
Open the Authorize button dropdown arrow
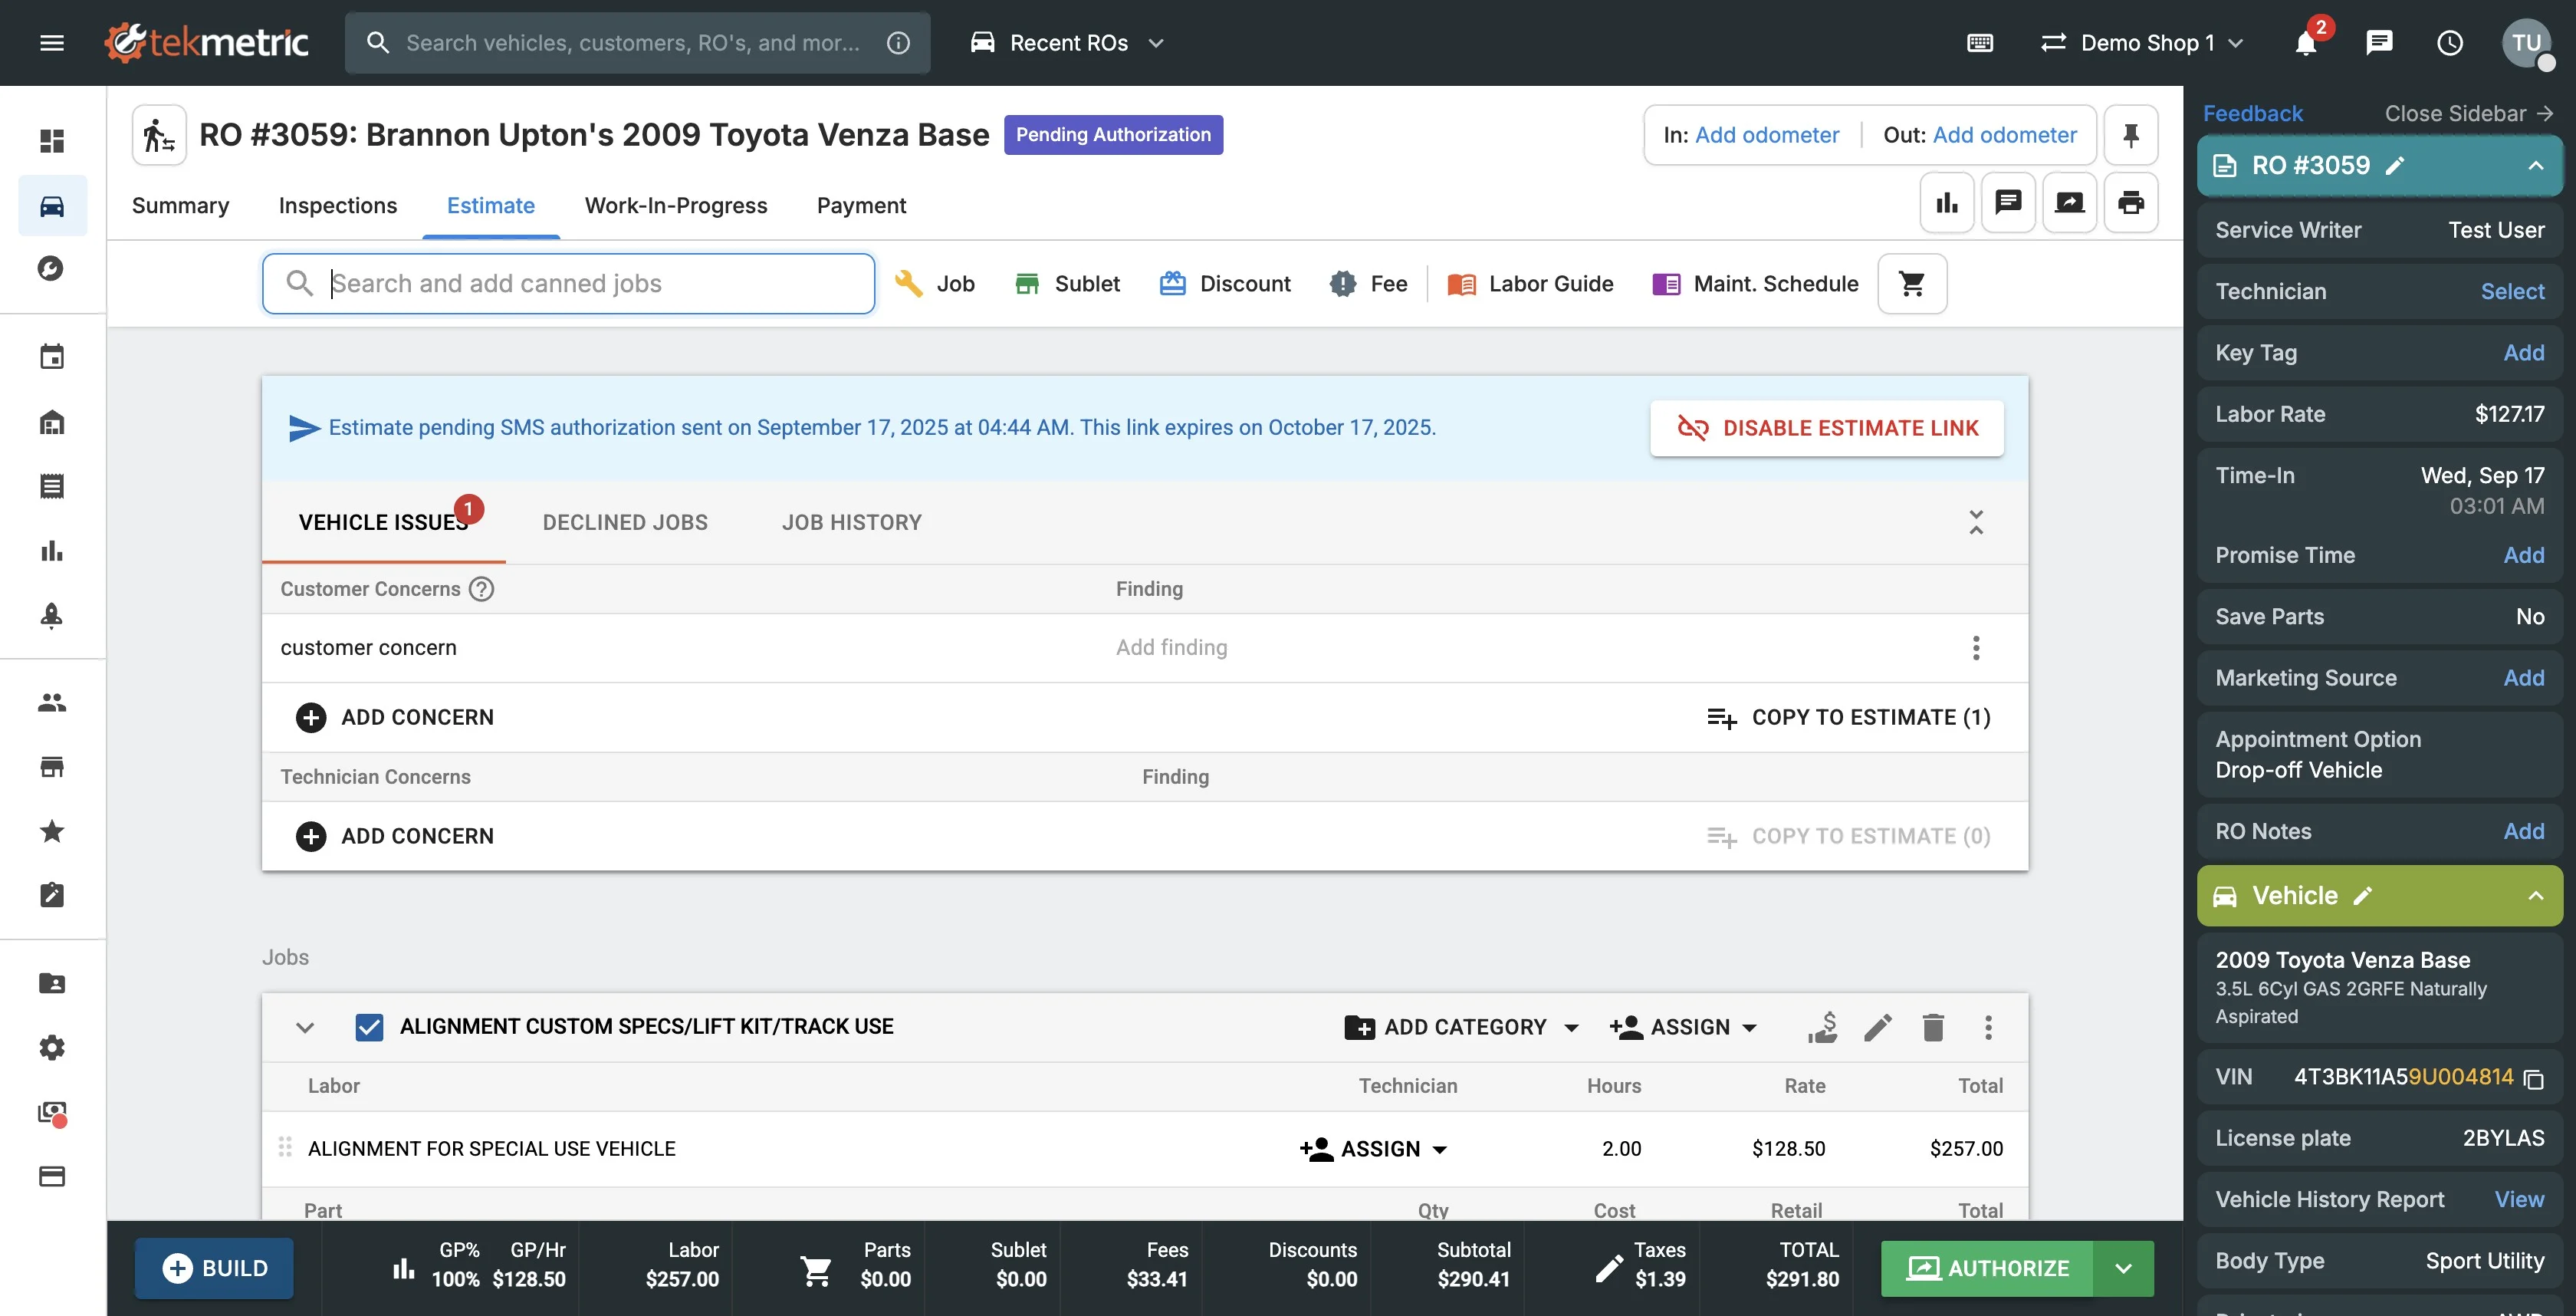pos(2123,1268)
